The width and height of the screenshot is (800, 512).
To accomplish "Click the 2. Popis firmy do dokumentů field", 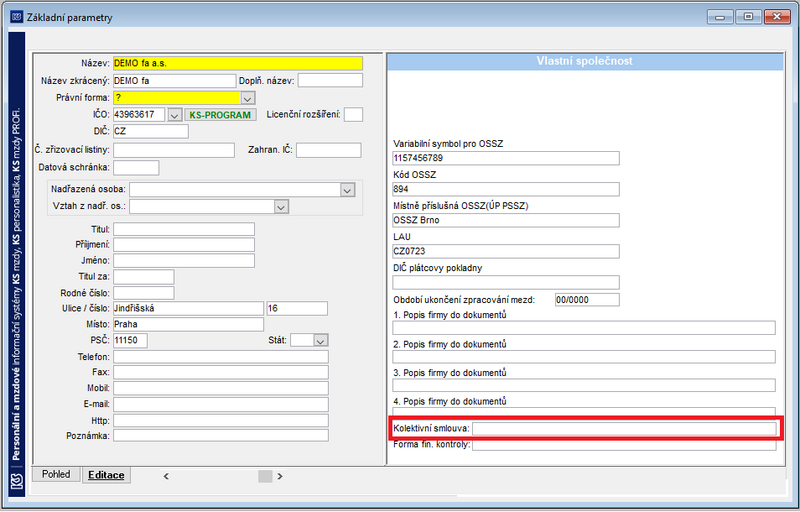I will (x=584, y=356).
